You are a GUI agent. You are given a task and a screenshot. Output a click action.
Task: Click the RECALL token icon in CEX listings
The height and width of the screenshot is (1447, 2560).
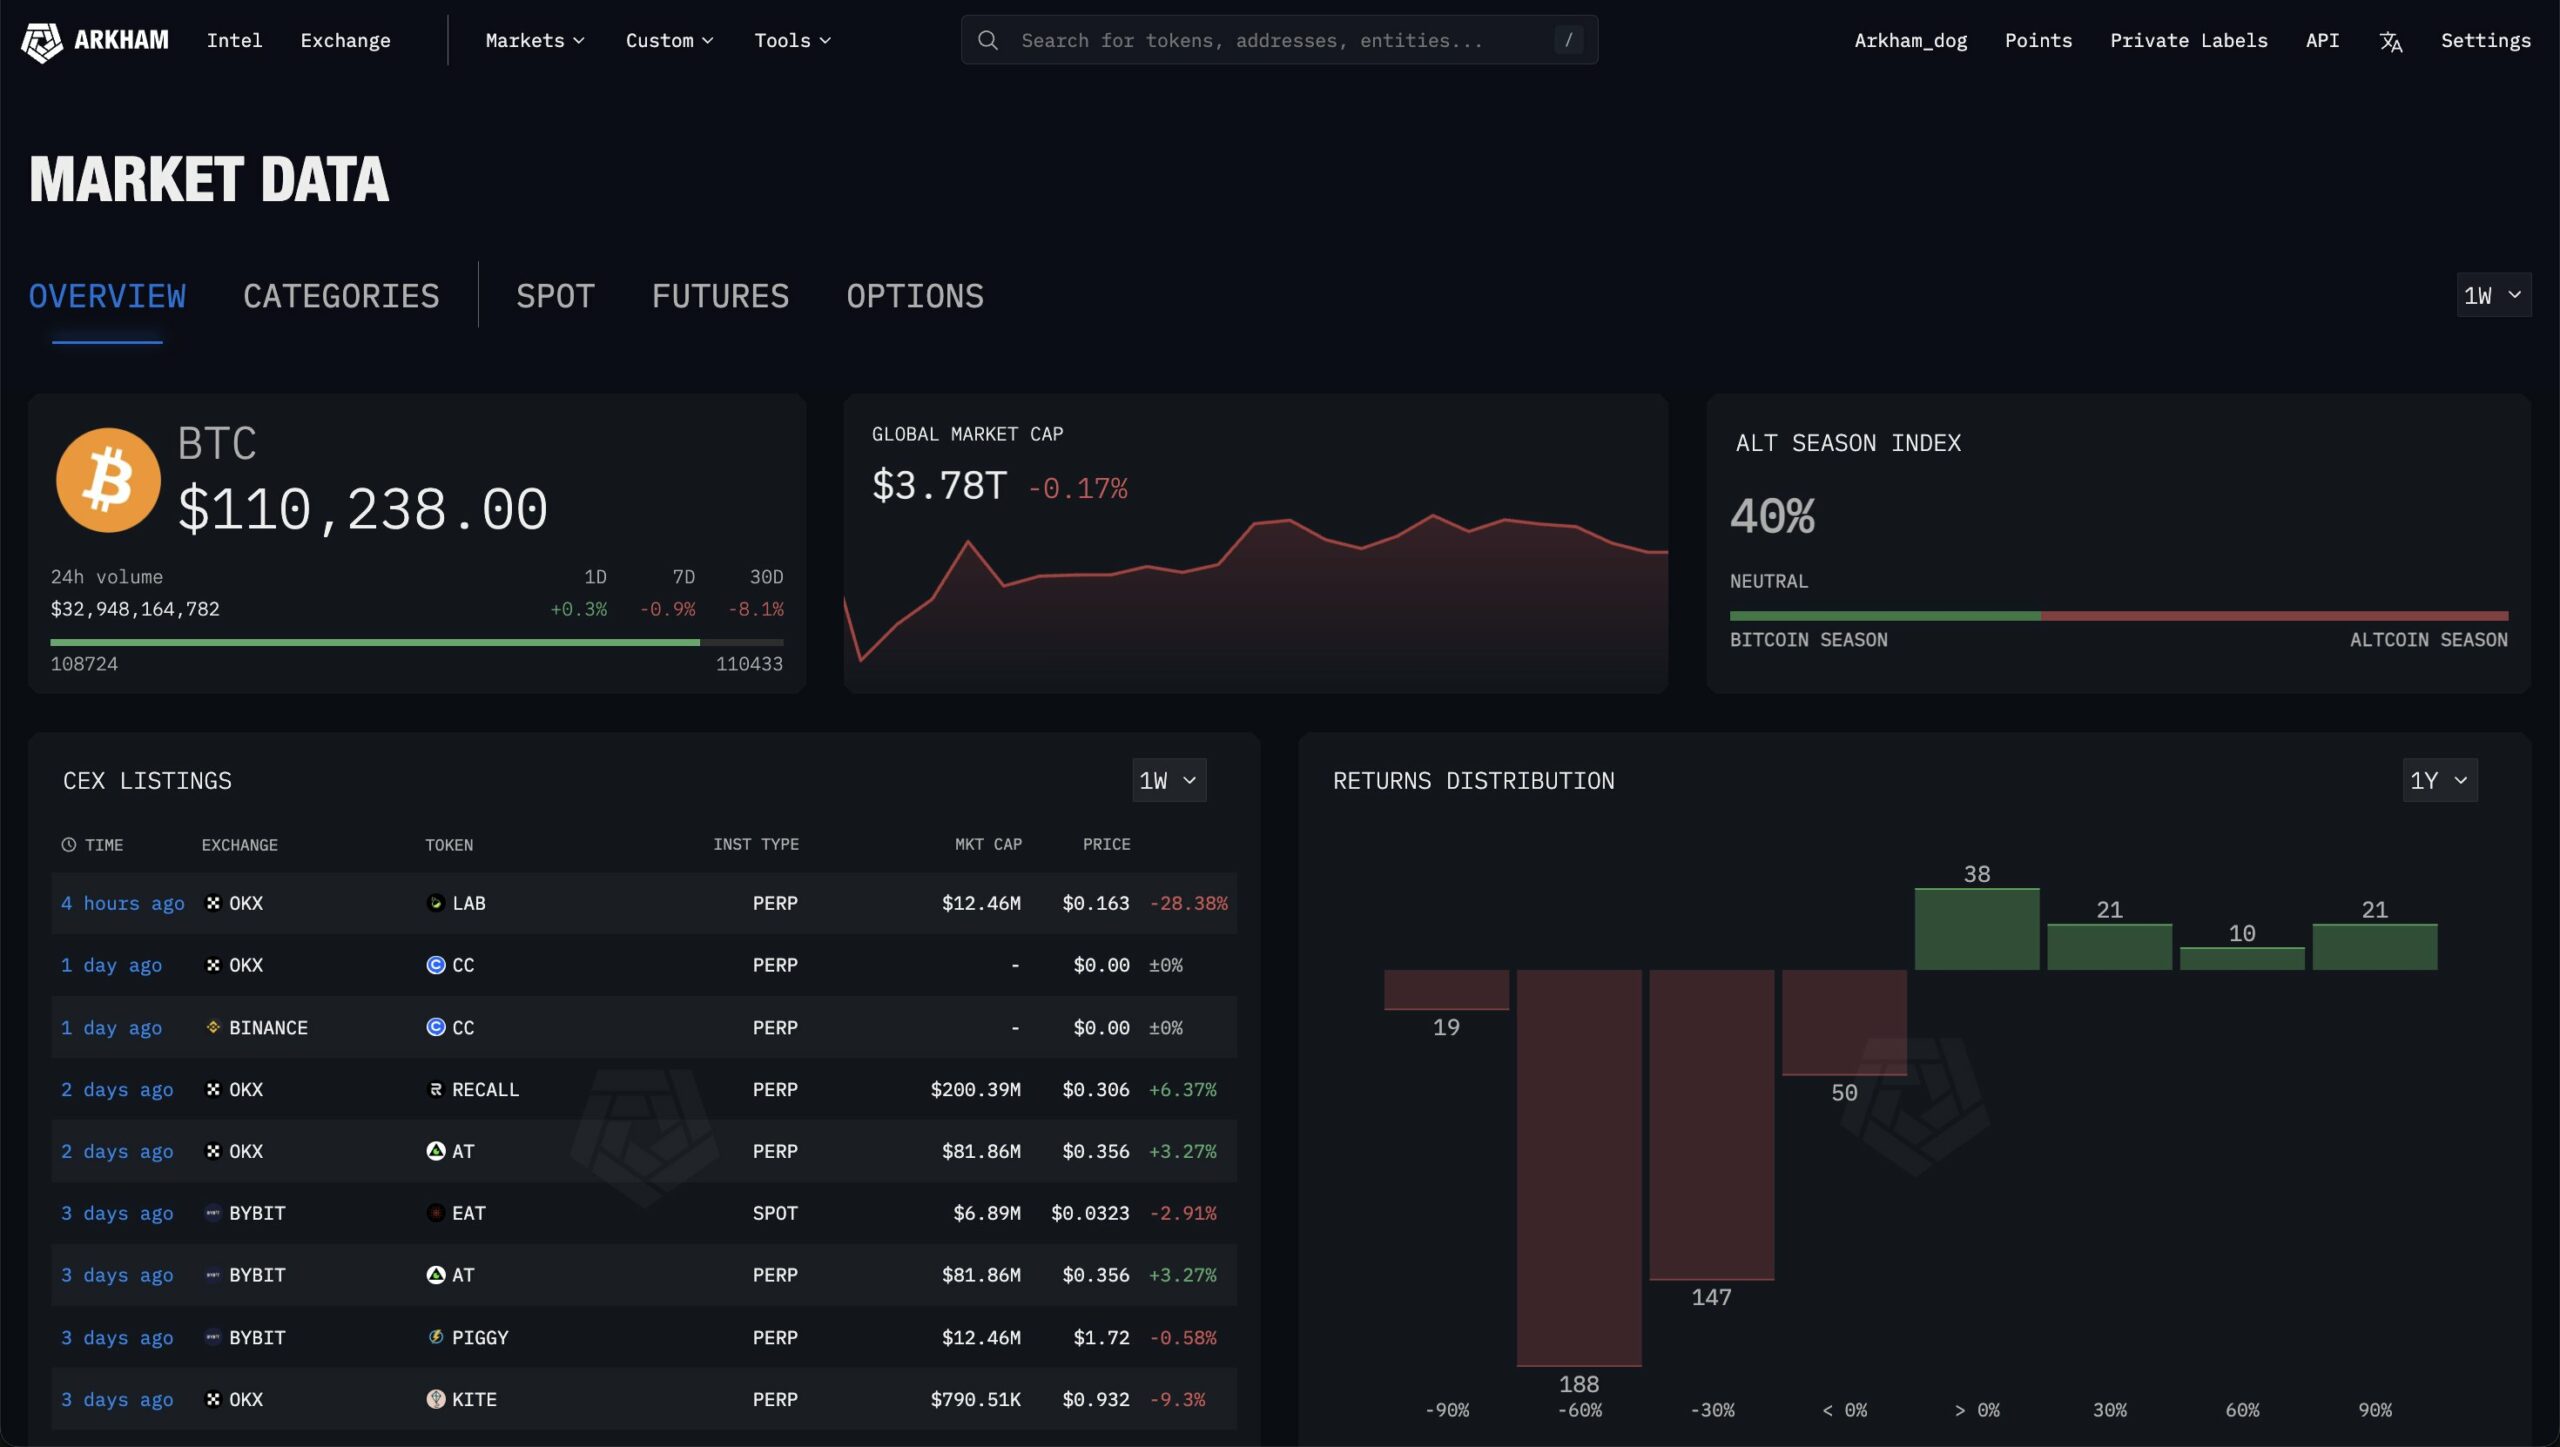tap(435, 1089)
